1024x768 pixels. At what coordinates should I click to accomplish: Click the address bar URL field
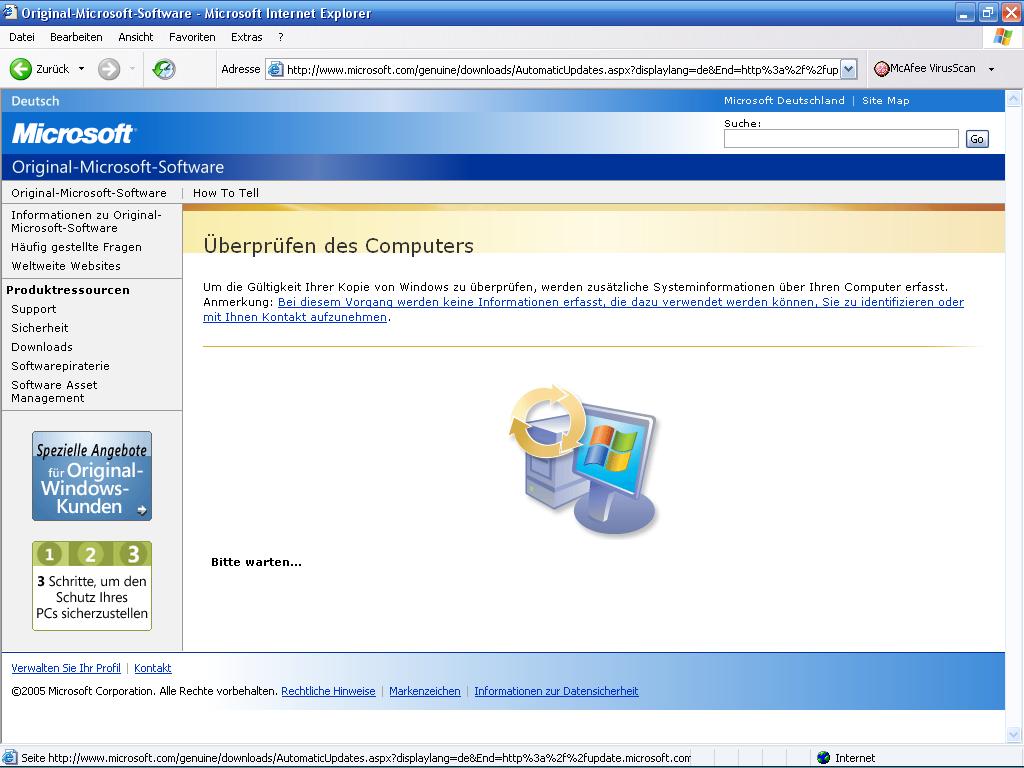point(562,69)
